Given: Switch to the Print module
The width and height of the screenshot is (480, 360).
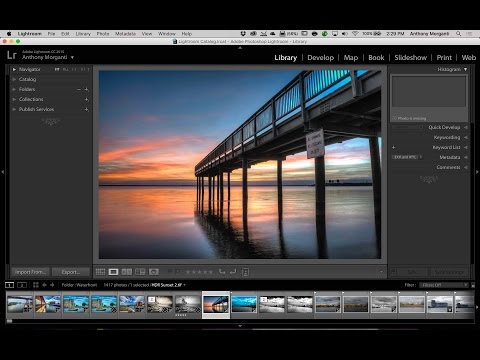Looking at the screenshot, I should [x=444, y=58].
